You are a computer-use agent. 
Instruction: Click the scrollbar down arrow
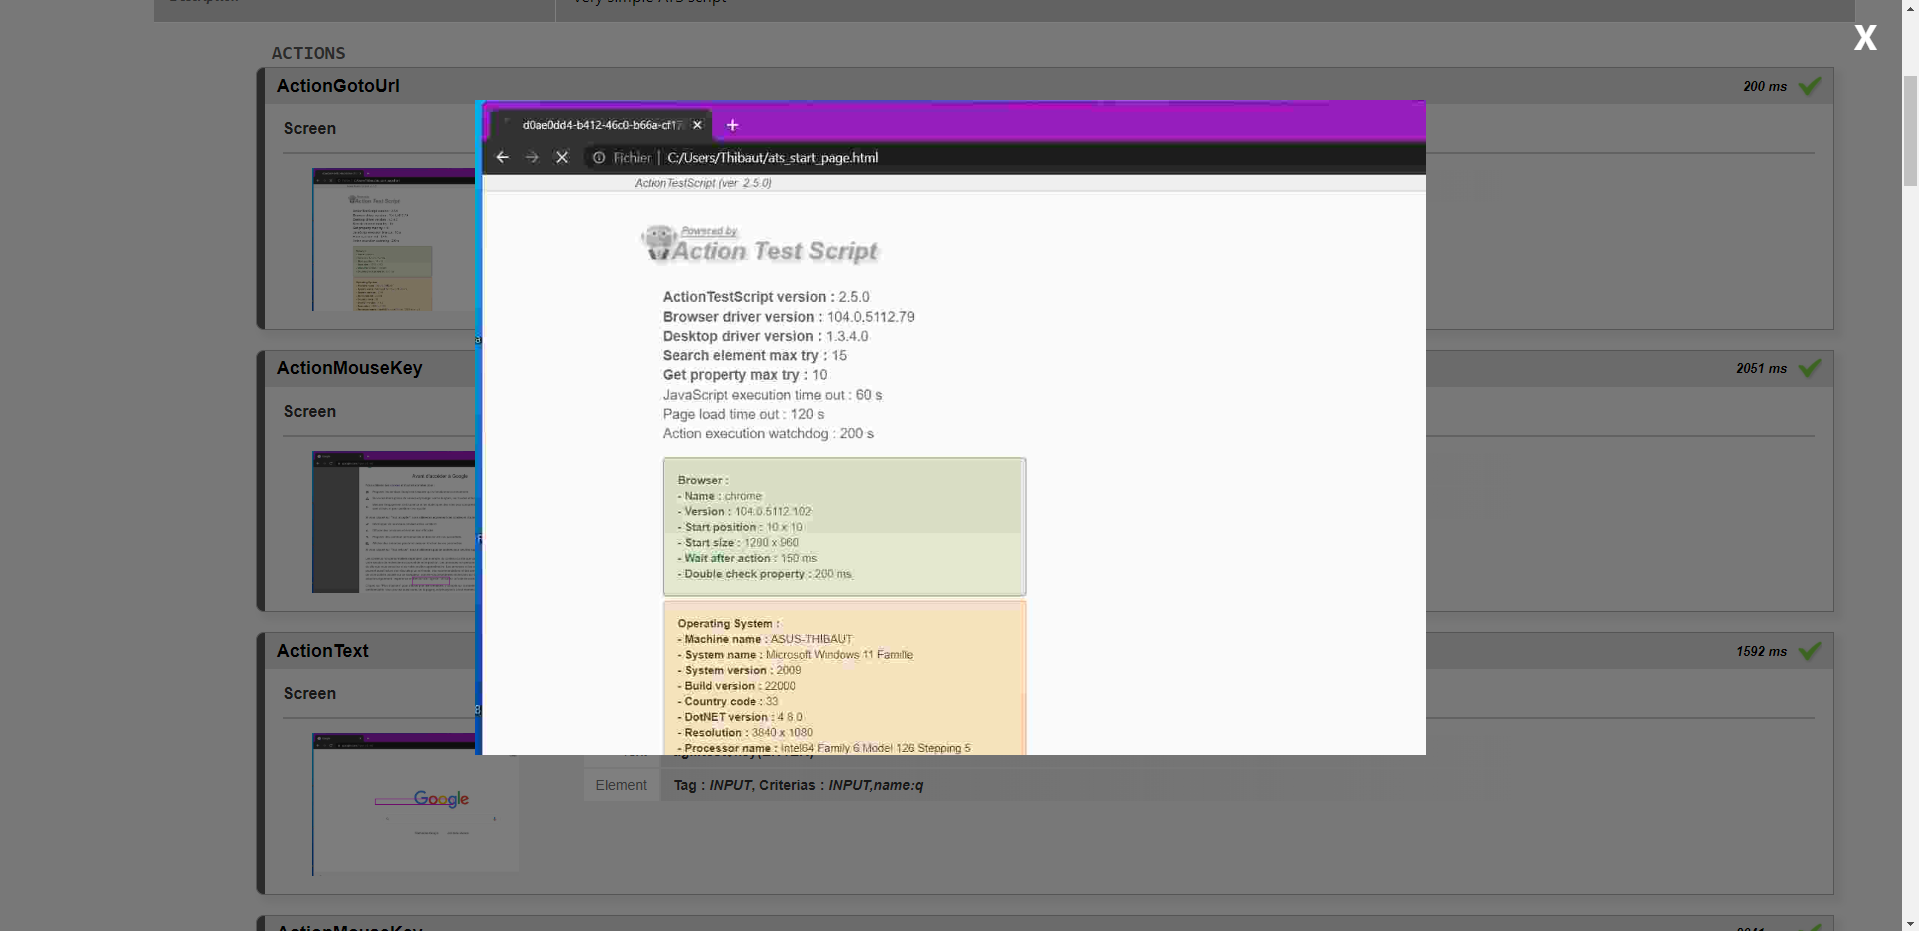[1910, 923]
